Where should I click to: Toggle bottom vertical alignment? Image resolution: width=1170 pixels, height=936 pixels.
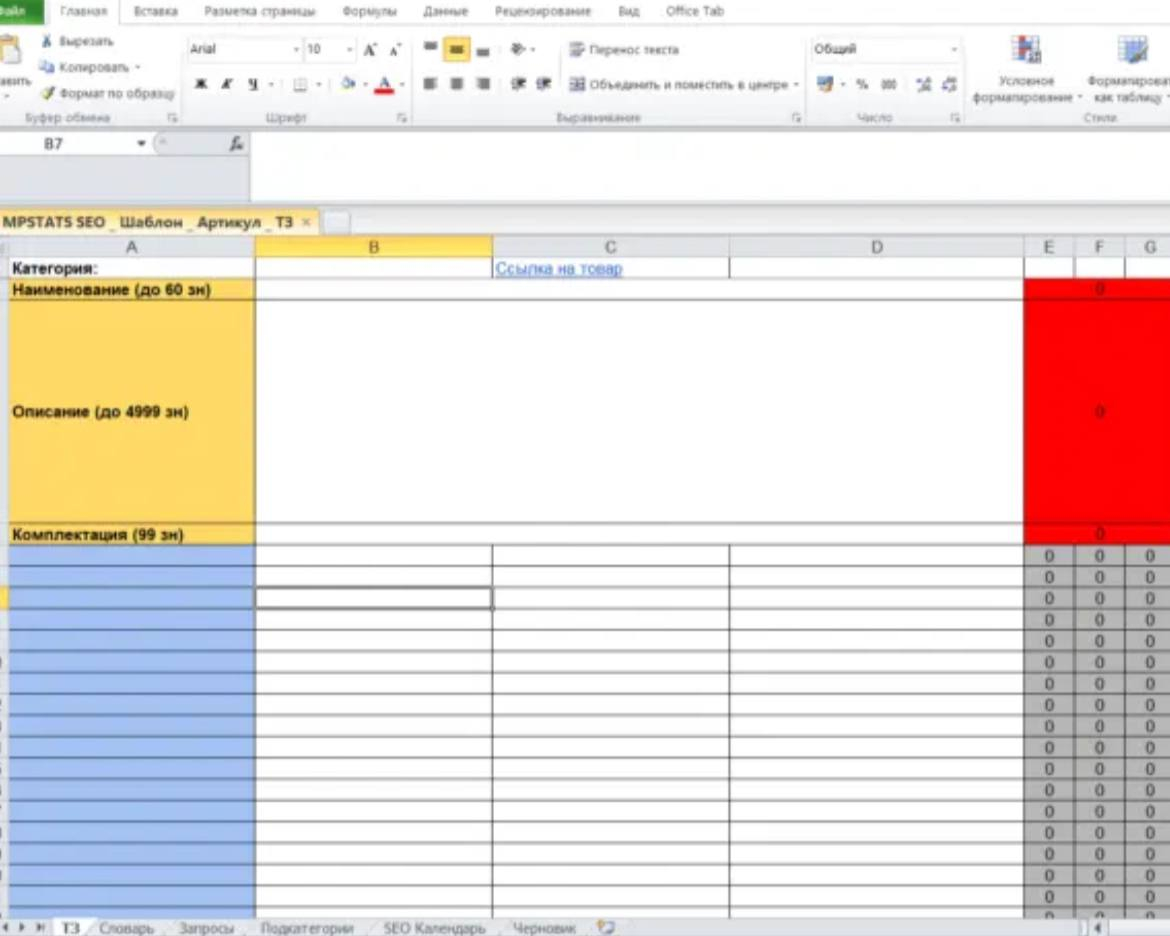[483, 50]
